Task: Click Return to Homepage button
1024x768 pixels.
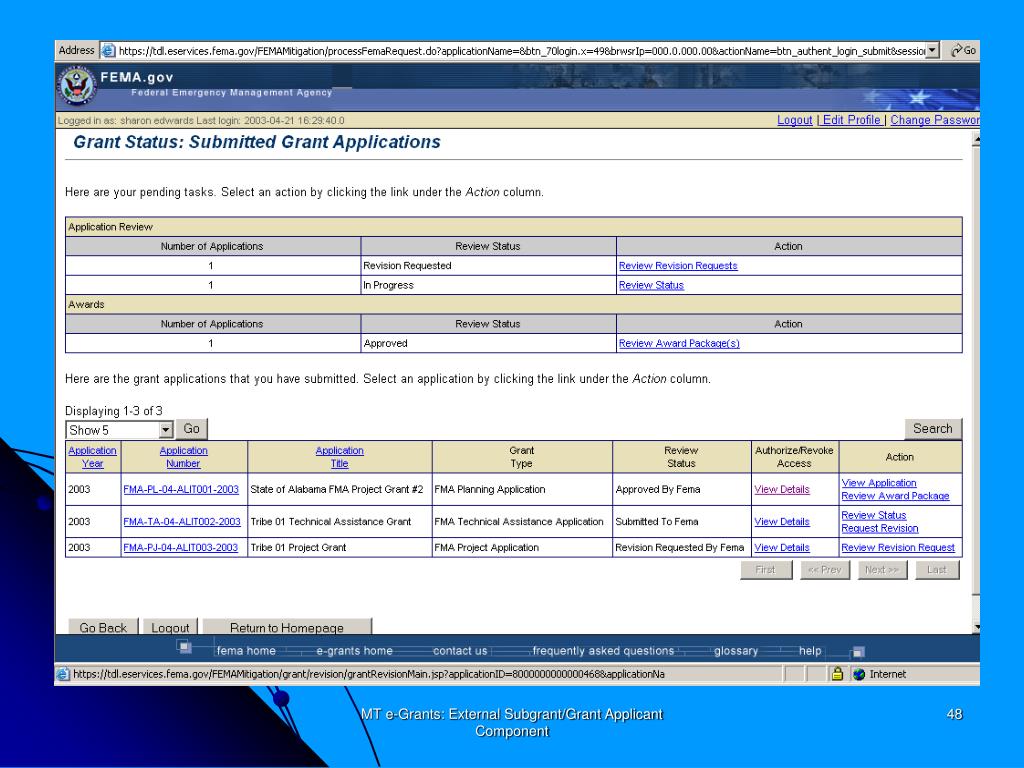Action: (287, 627)
